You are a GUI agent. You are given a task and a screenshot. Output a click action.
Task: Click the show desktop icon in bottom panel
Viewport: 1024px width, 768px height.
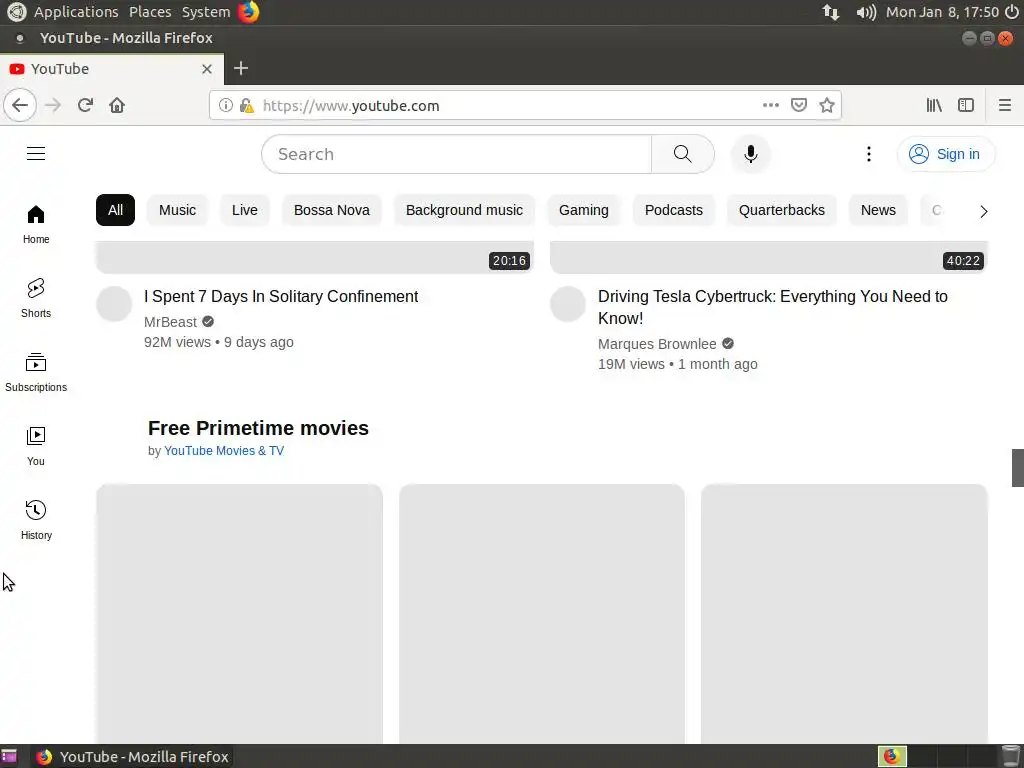(9, 757)
